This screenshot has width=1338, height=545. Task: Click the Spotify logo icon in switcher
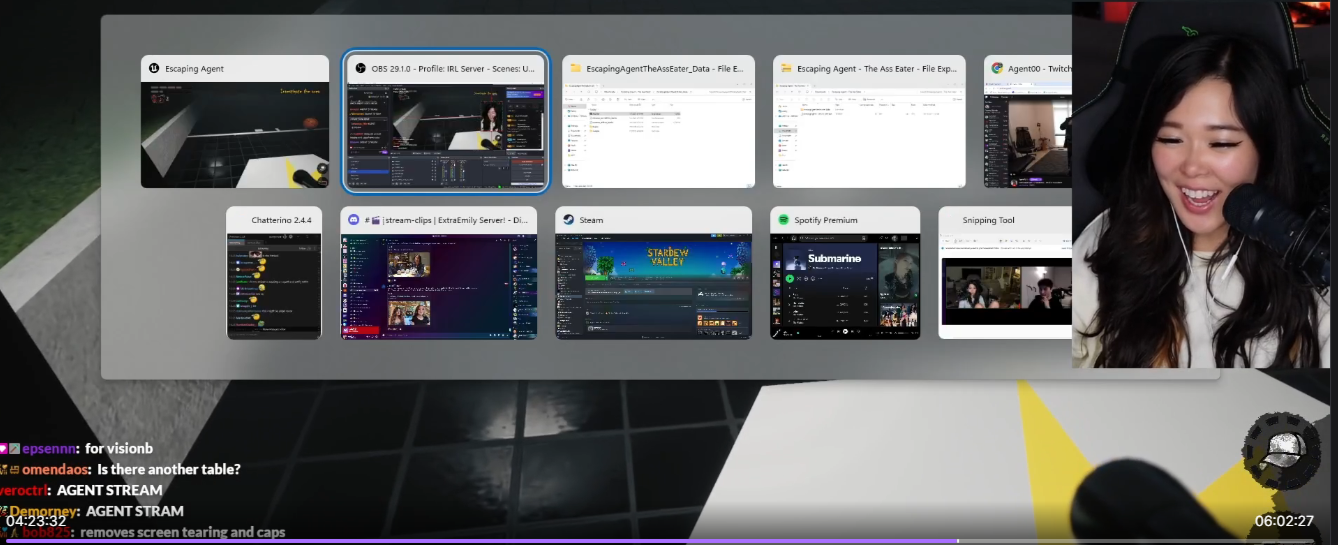(784, 220)
